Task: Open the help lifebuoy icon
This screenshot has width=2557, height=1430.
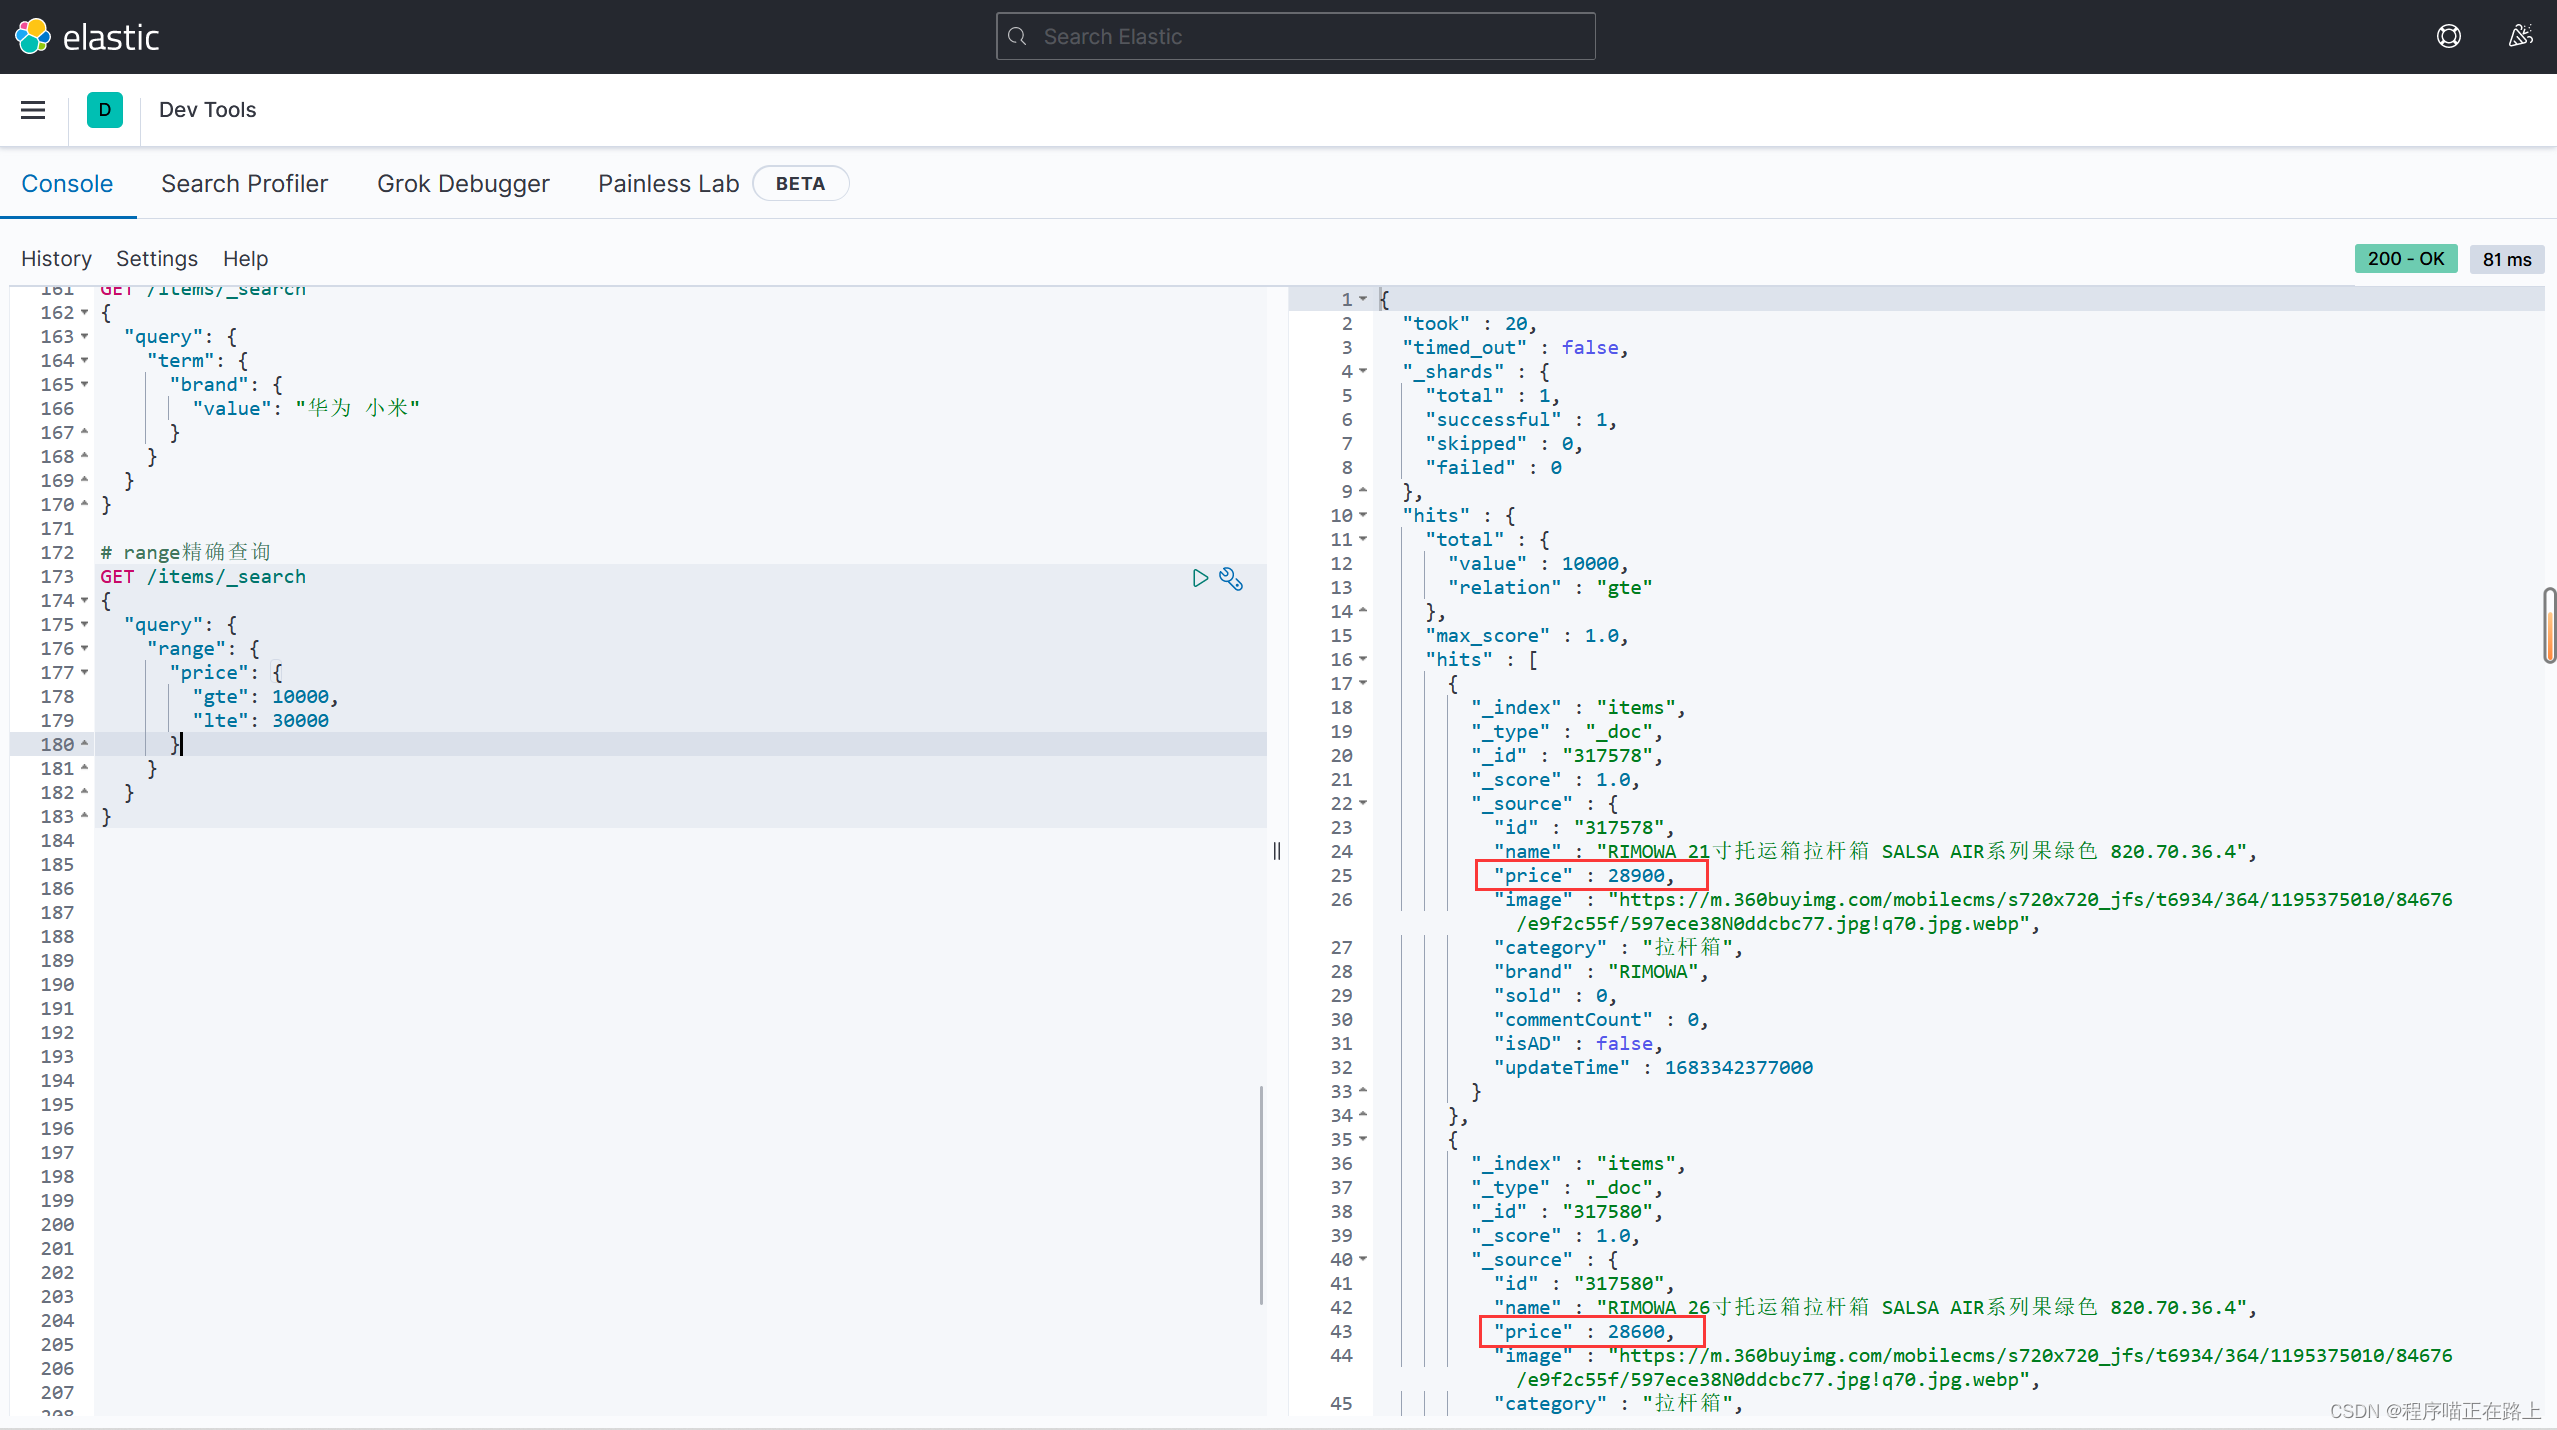Action: pos(2448,37)
